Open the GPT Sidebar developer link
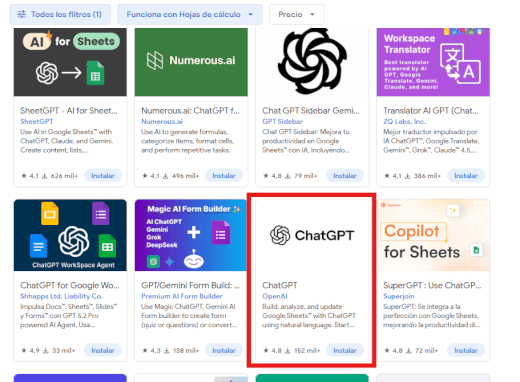Screen dimensions: 520x382 (x=282, y=121)
